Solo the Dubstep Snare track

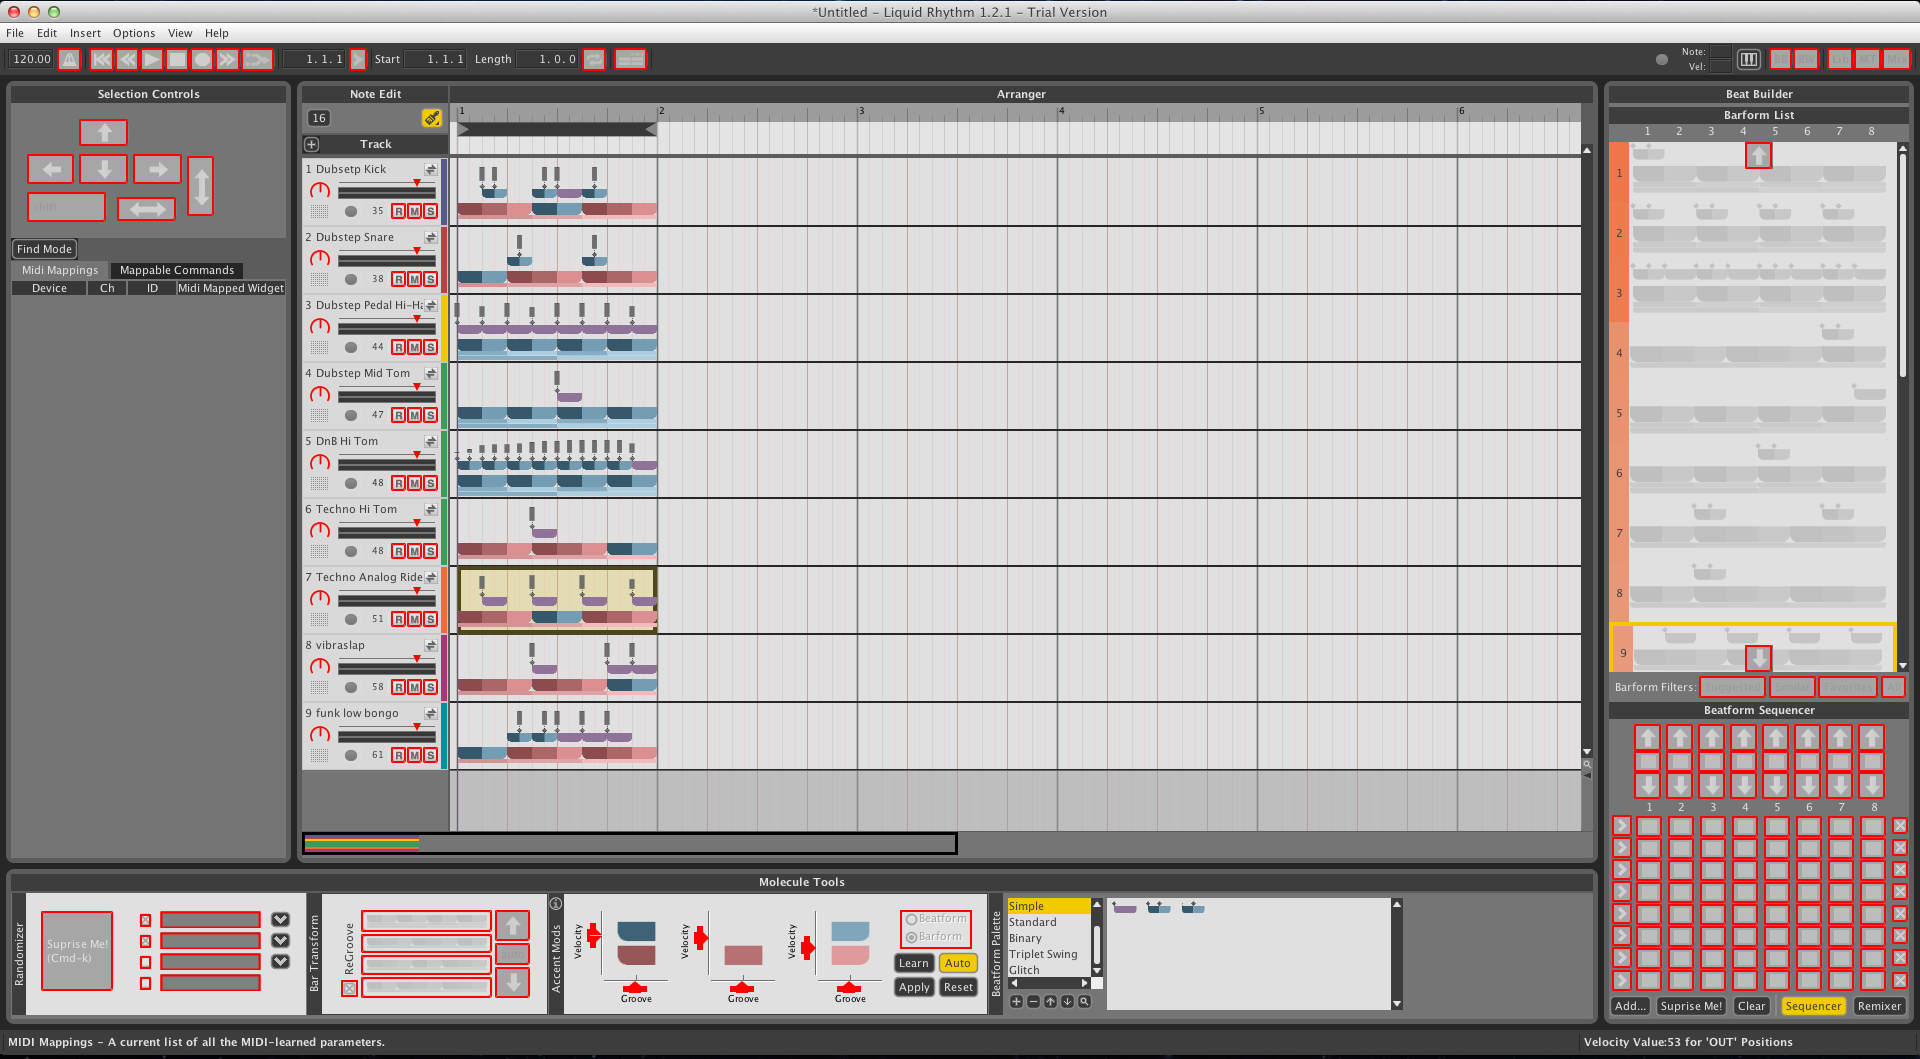(x=430, y=279)
